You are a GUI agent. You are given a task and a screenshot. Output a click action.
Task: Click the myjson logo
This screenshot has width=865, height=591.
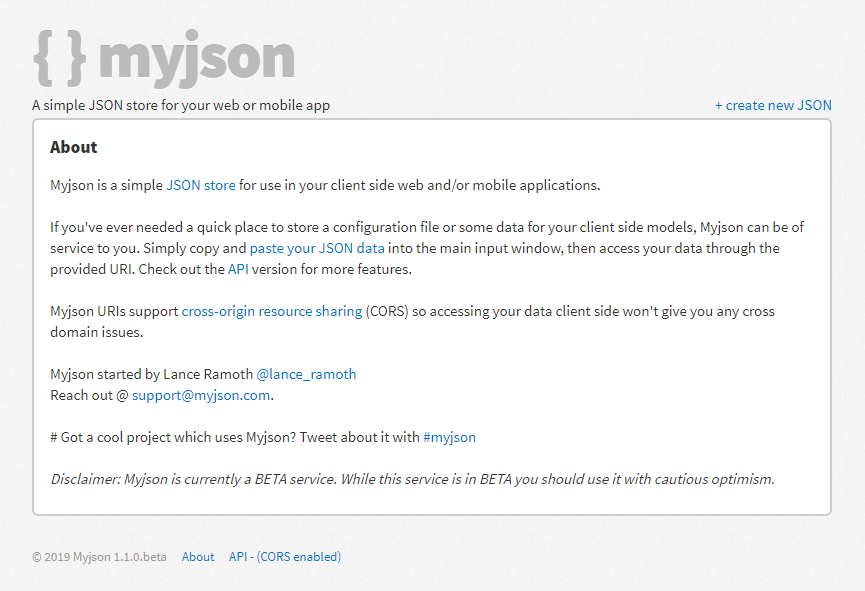coord(164,58)
